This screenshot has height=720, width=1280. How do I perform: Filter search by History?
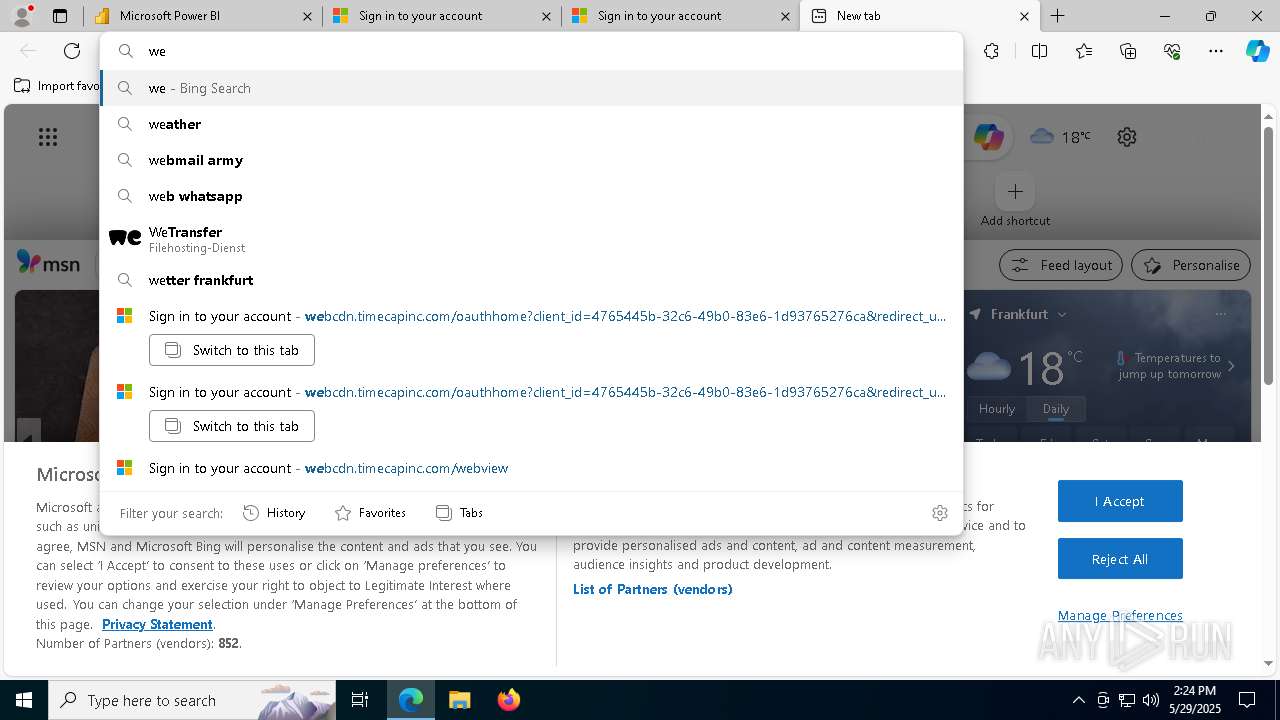[275, 513]
